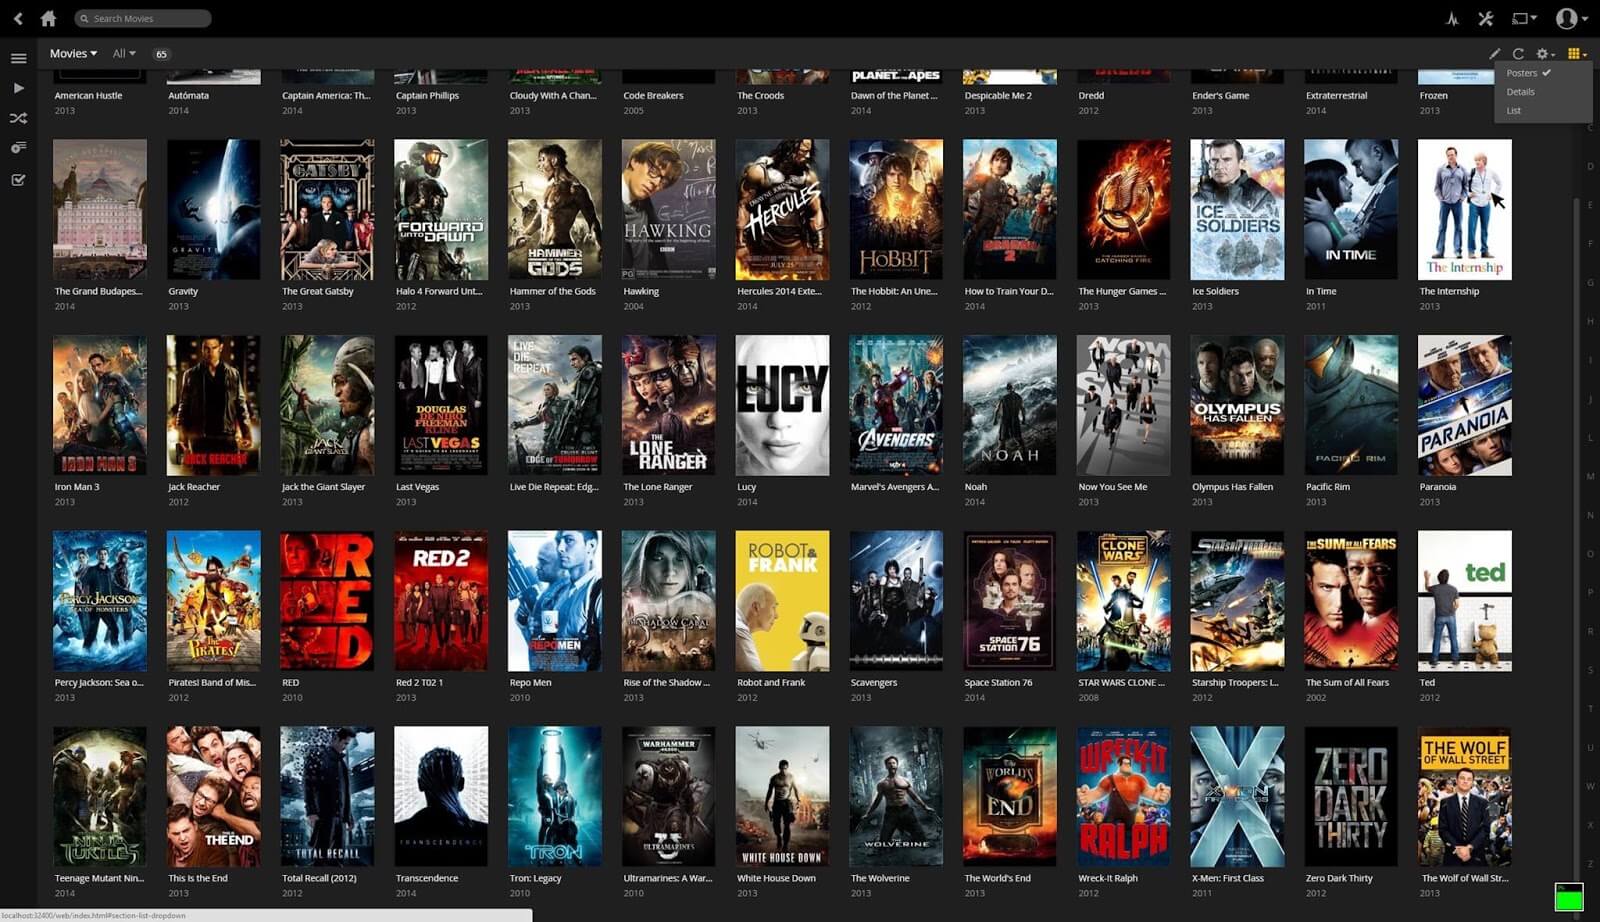Screen dimensions: 1600x922
Task: Open the Iron Man 3 poster
Action: (x=99, y=405)
